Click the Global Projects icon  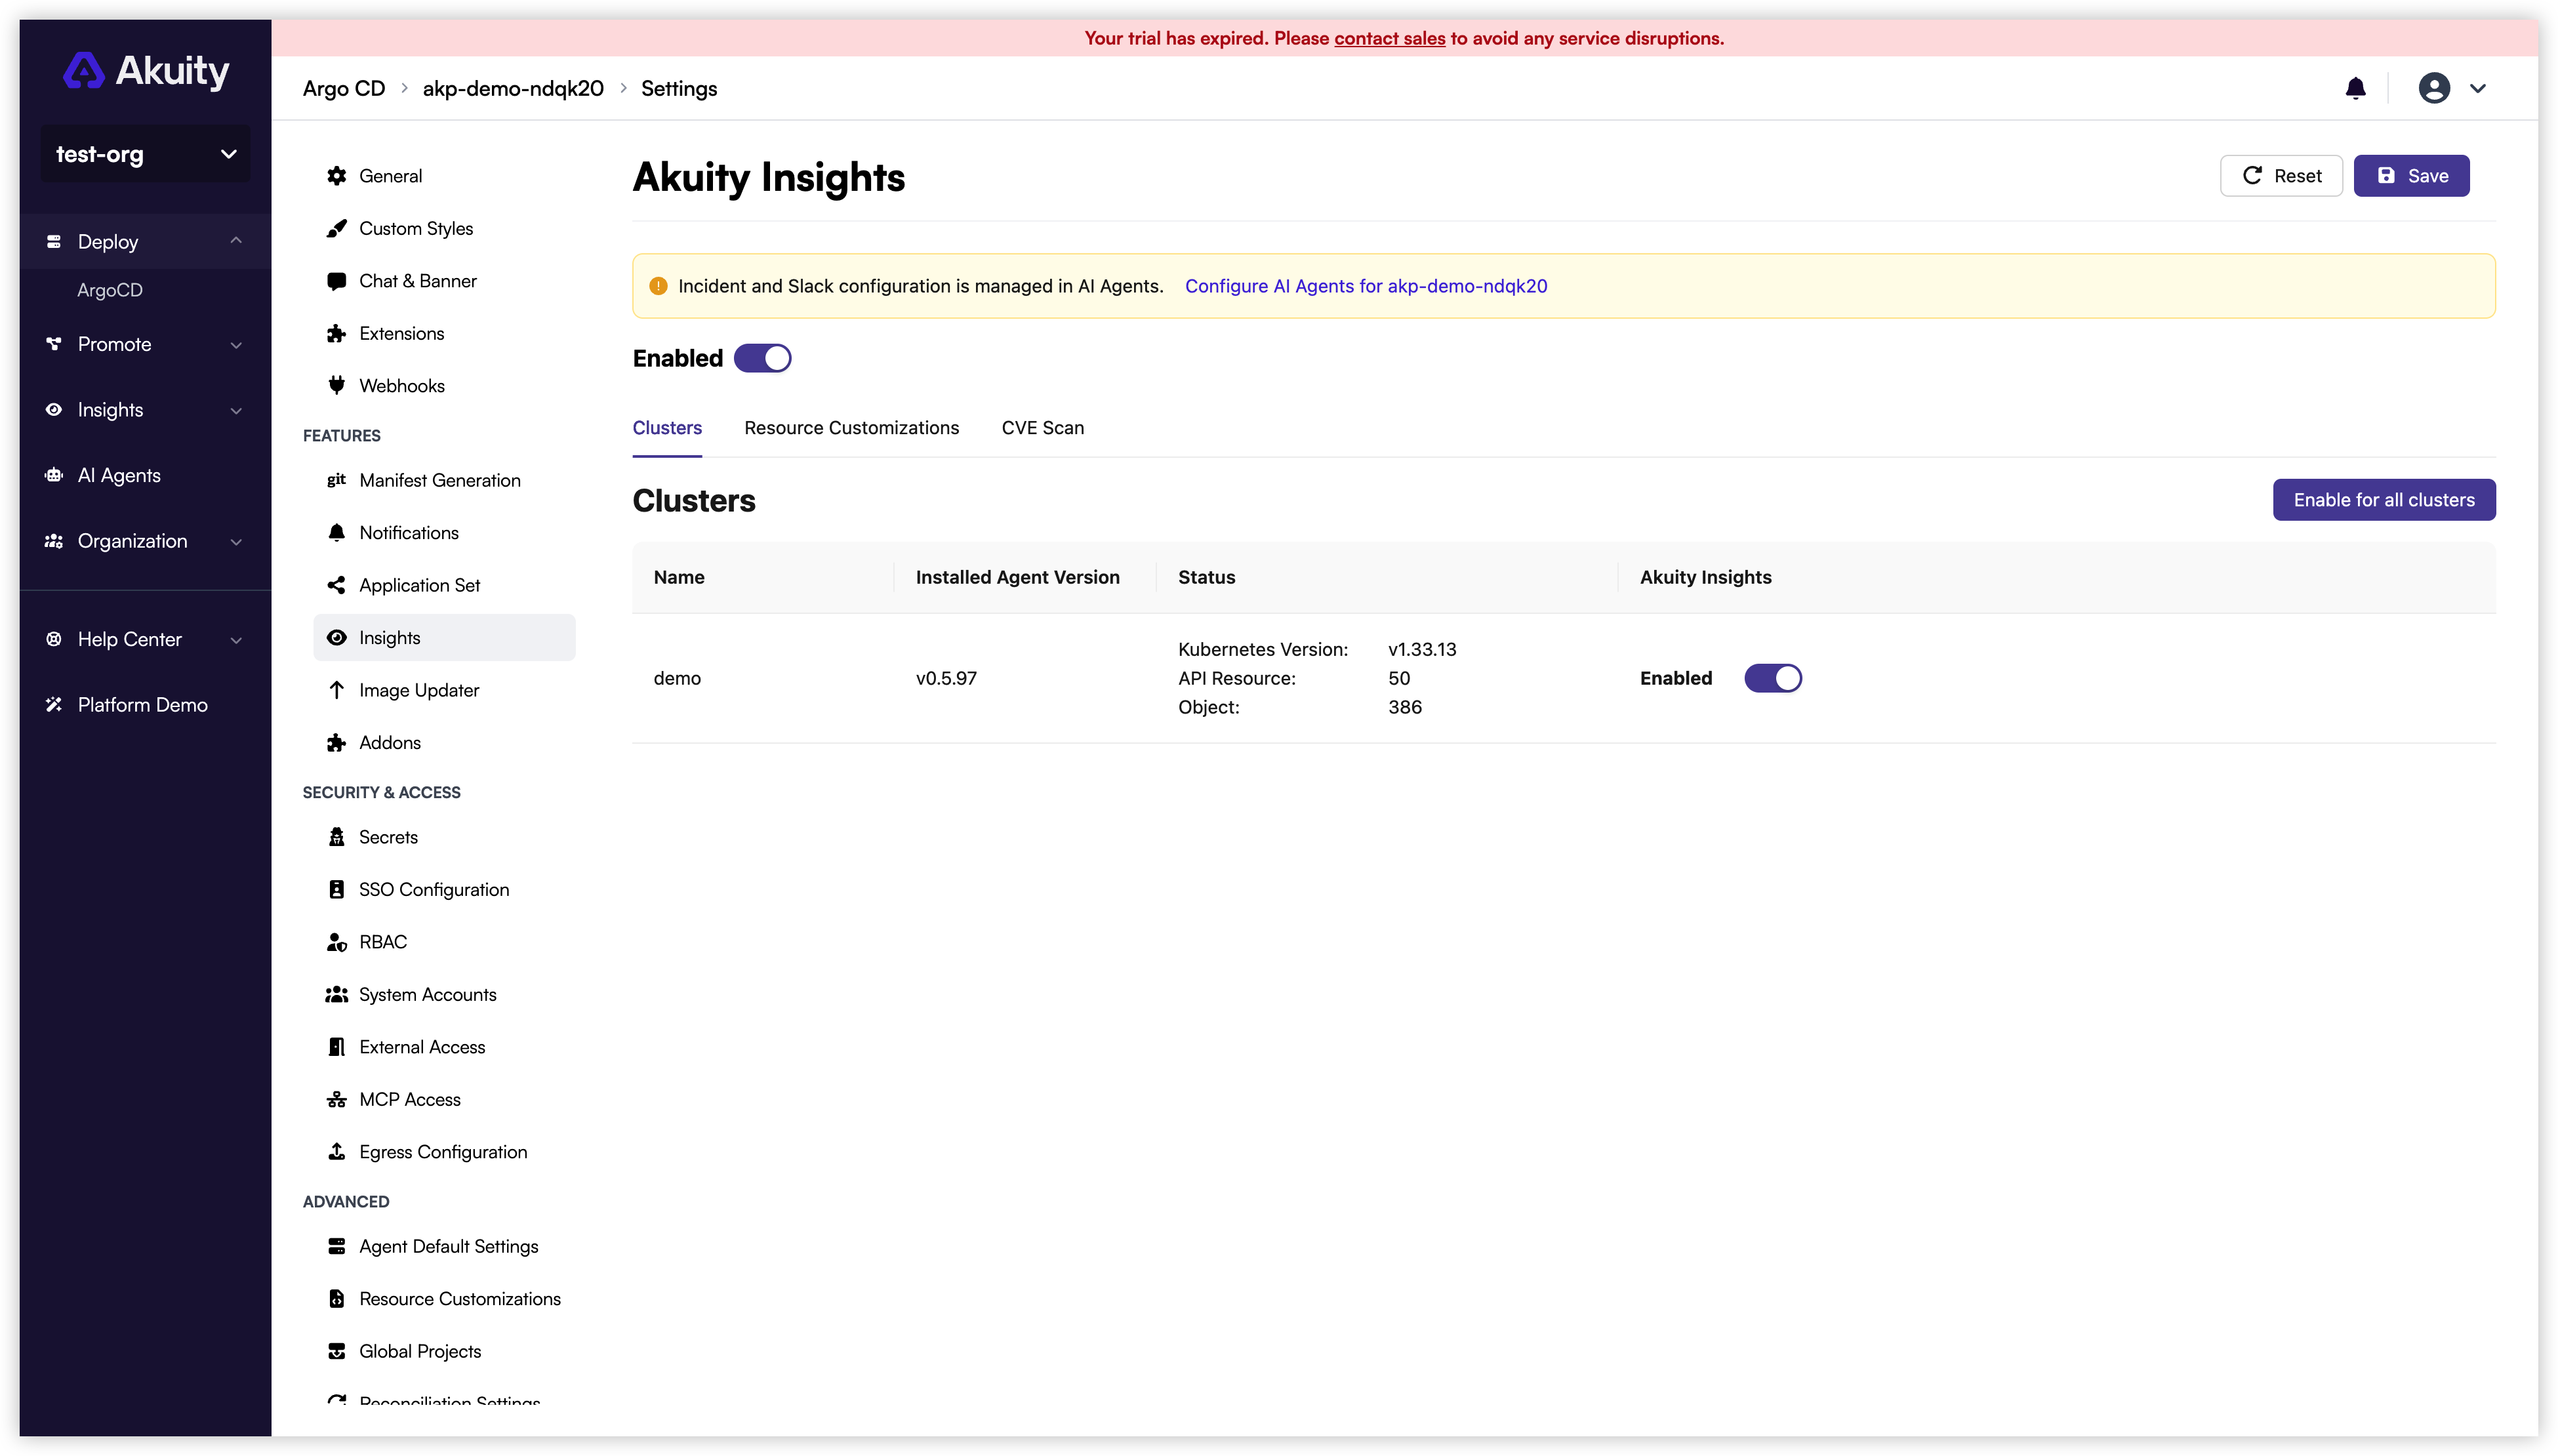[337, 1352]
